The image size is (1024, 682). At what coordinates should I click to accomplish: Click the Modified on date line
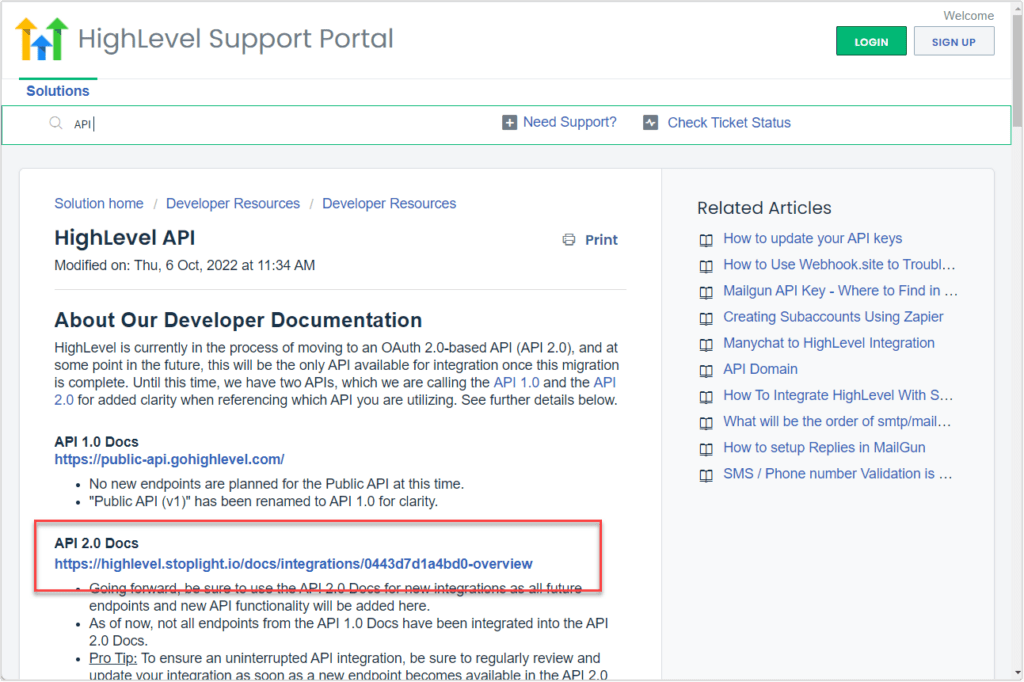coord(185,265)
